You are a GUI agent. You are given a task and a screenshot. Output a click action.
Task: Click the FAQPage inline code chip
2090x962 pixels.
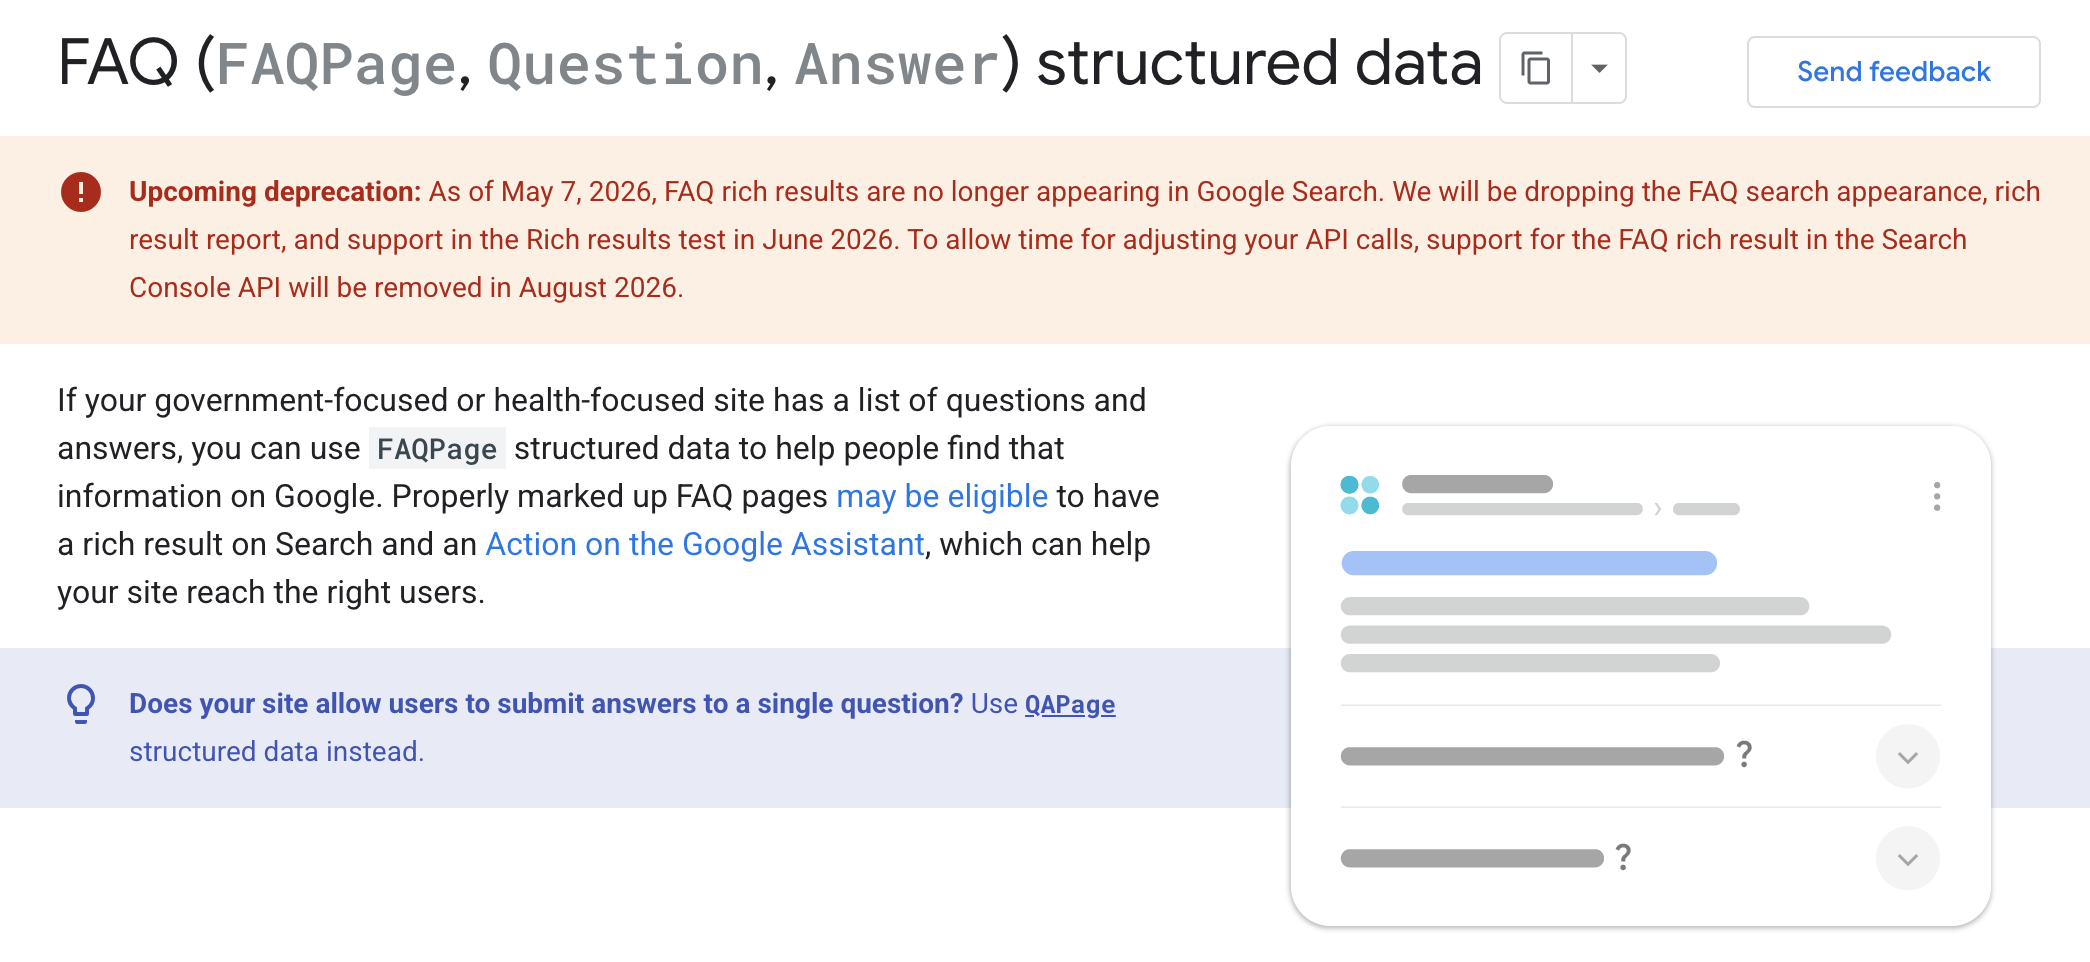(x=437, y=449)
